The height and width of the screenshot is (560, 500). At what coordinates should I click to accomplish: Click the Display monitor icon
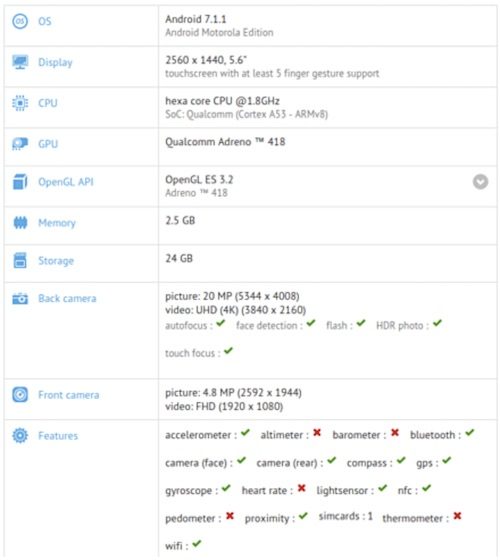20,62
